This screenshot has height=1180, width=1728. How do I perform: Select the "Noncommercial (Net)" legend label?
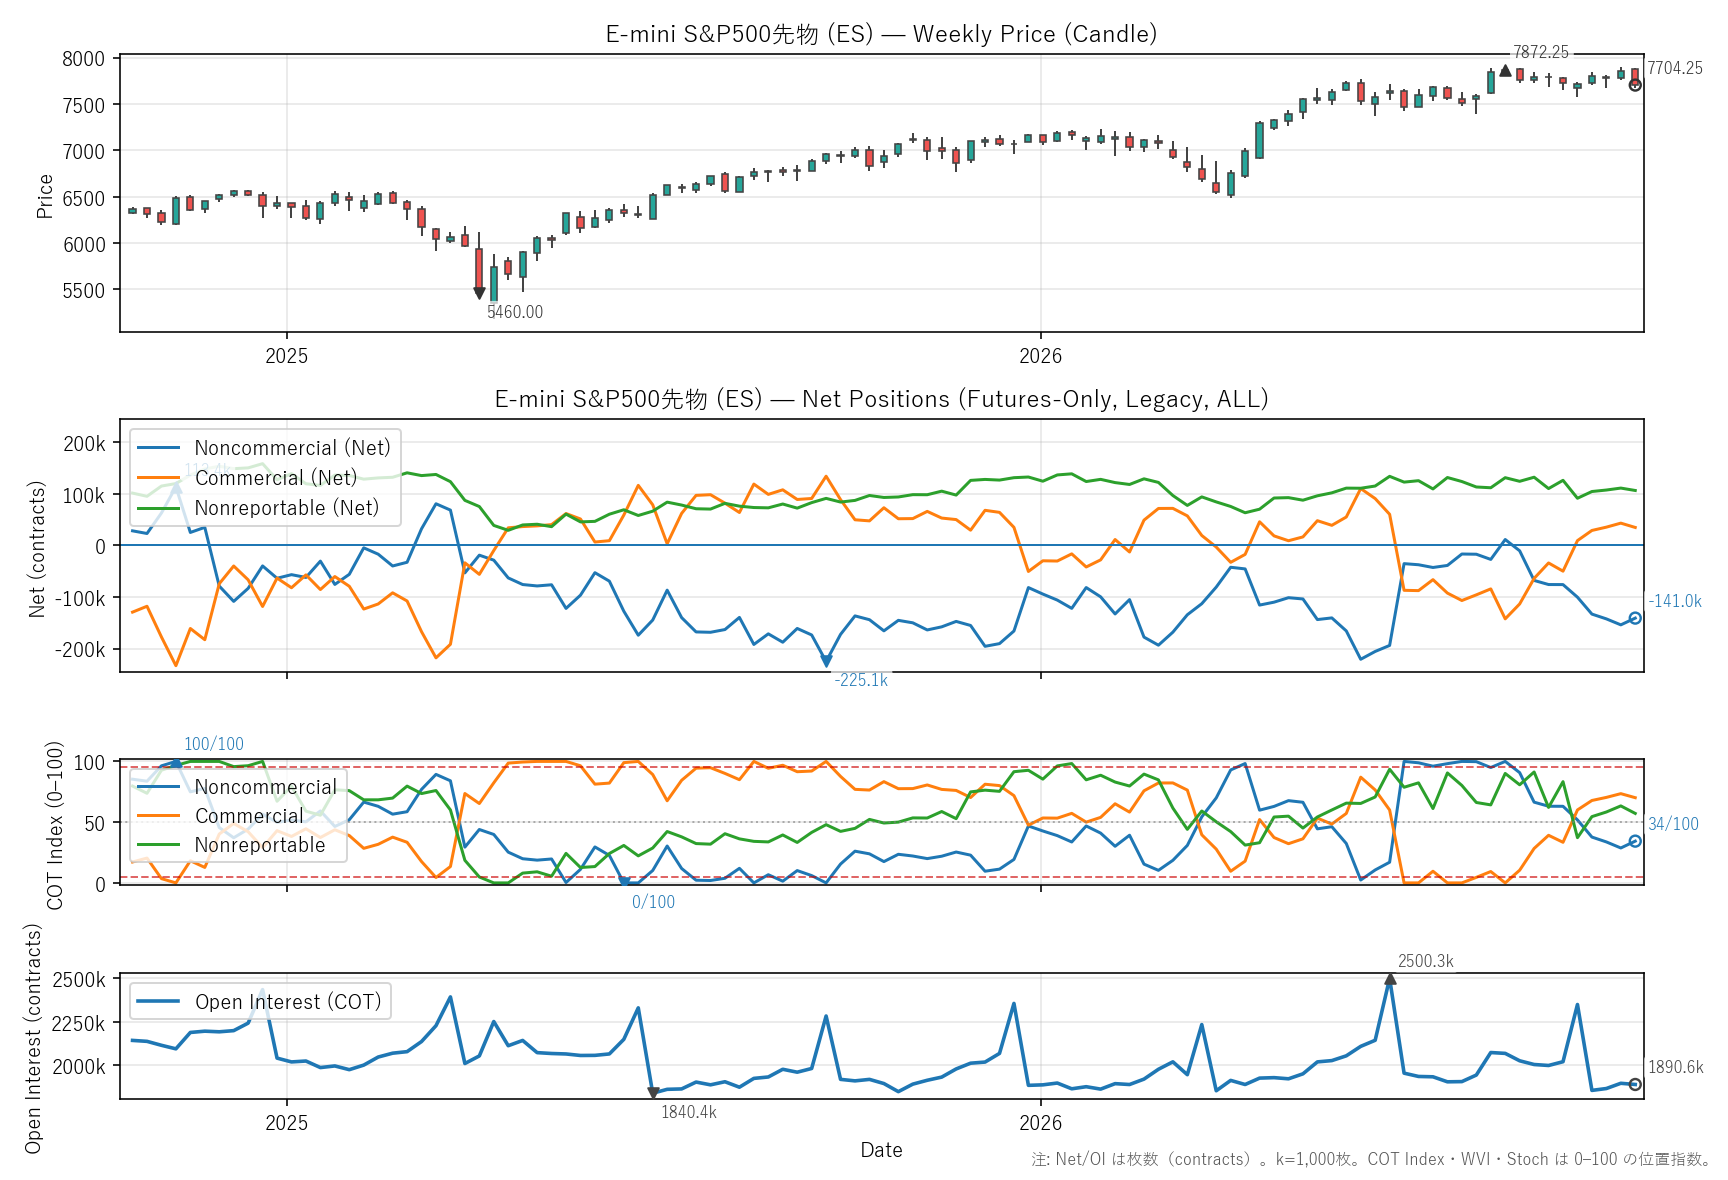292,448
